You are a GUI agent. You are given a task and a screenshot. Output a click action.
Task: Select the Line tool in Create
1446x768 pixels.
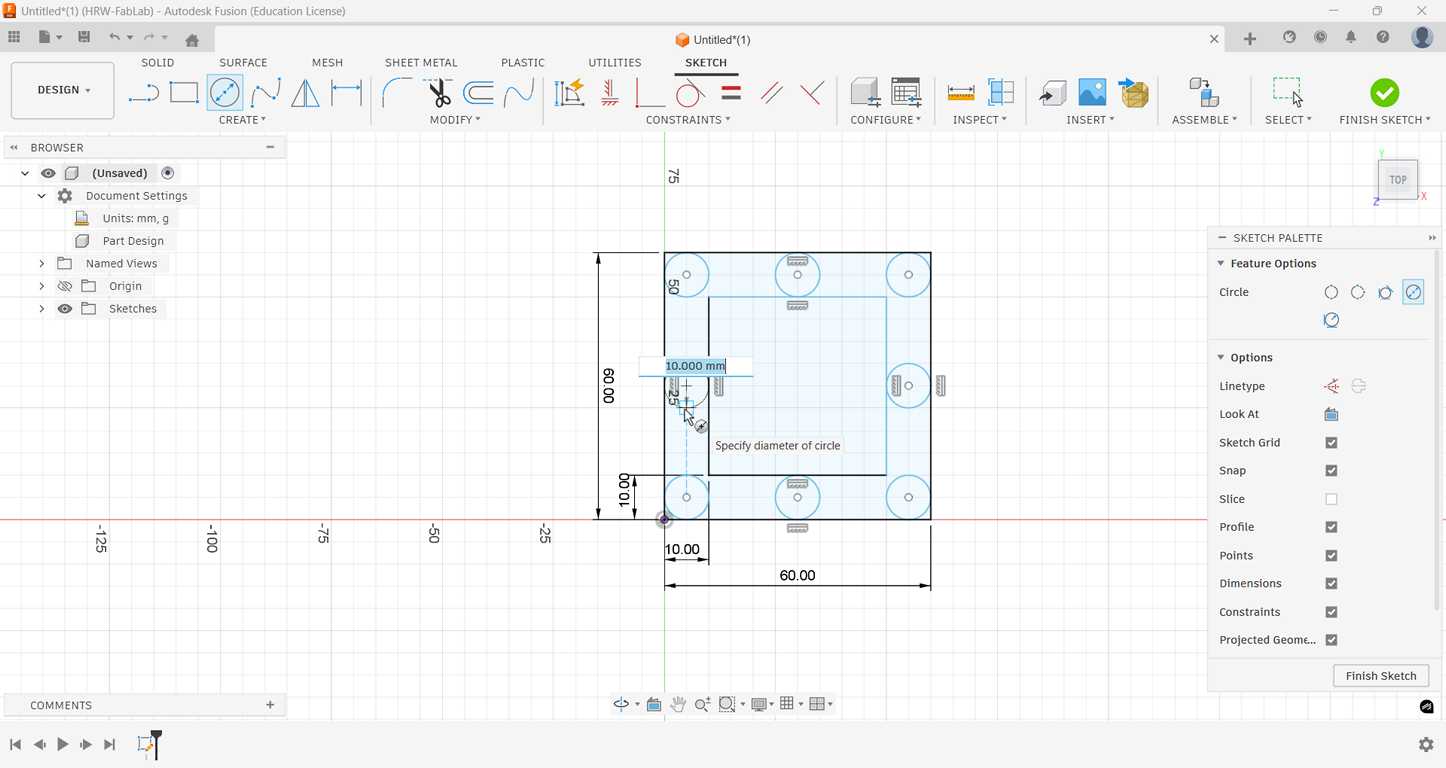(x=144, y=93)
